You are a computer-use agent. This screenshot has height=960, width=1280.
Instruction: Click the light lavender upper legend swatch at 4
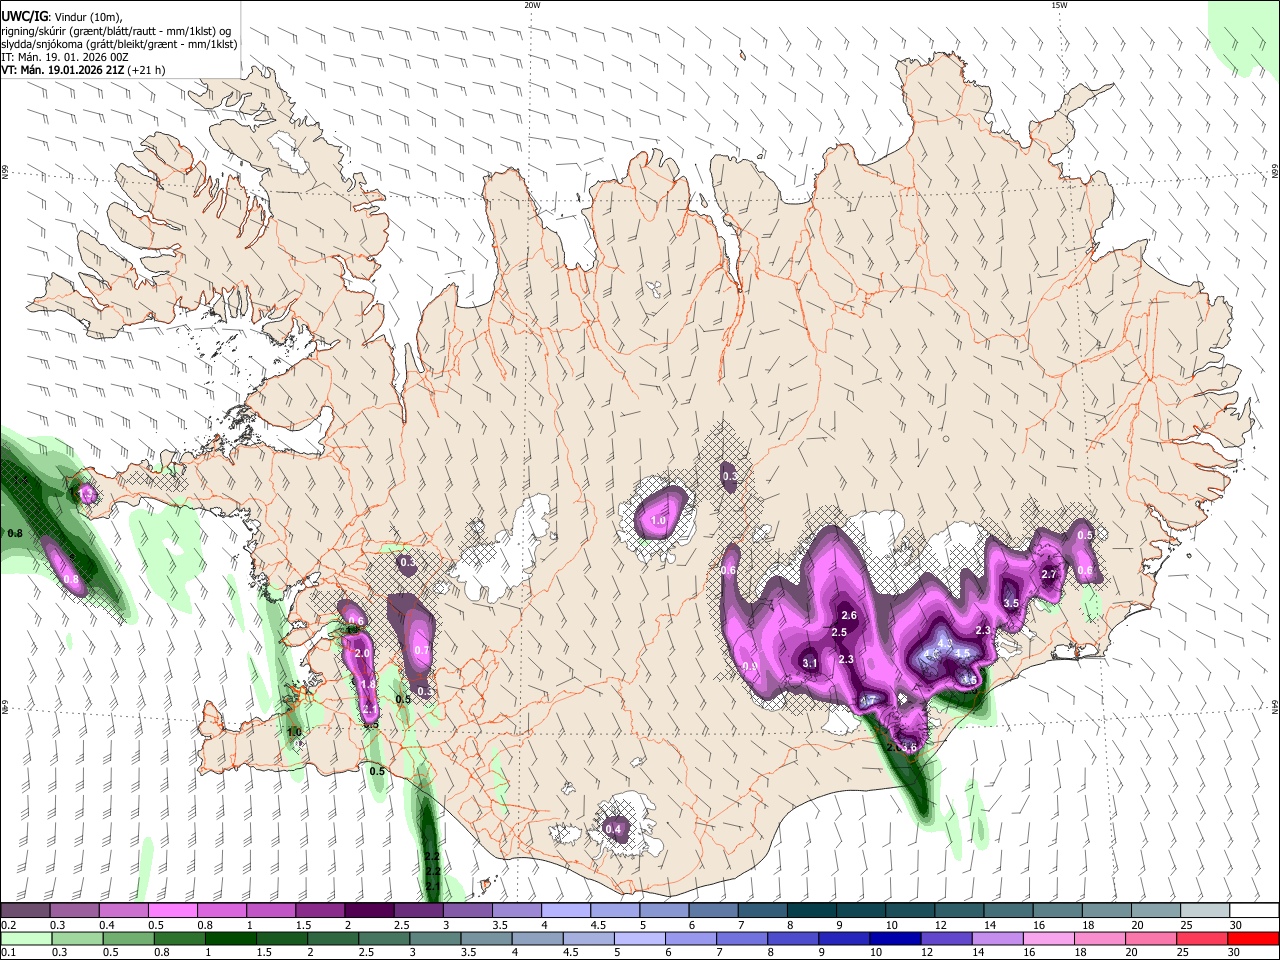pos(565,910)
